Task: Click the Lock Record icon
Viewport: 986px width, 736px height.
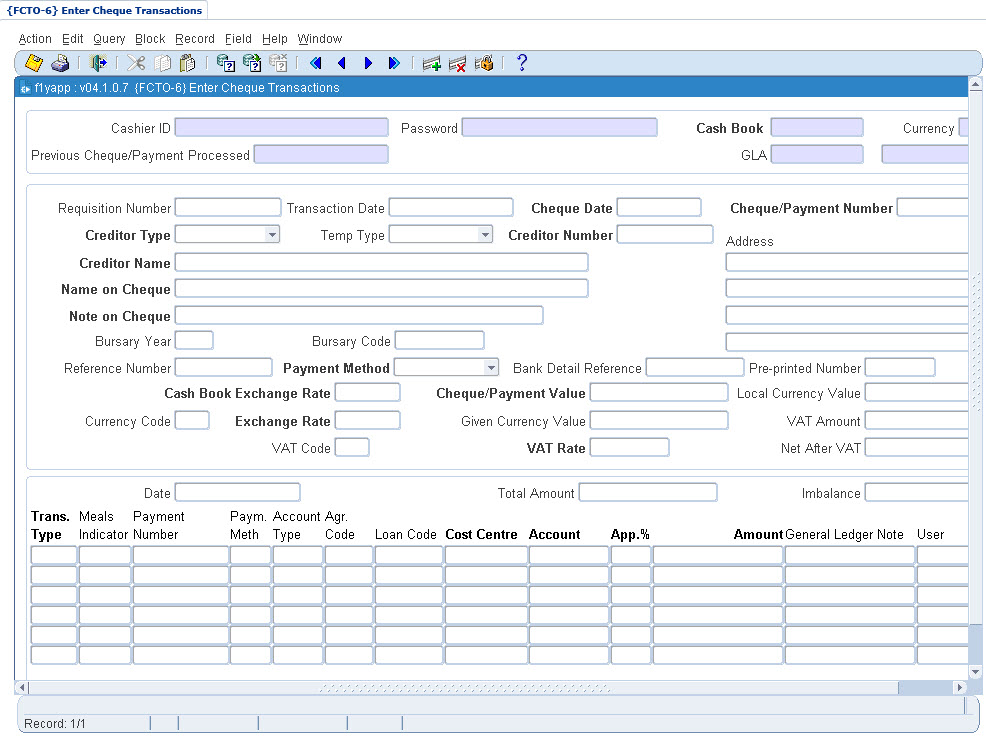Action: pyautogui.click(x=484, y=63)
